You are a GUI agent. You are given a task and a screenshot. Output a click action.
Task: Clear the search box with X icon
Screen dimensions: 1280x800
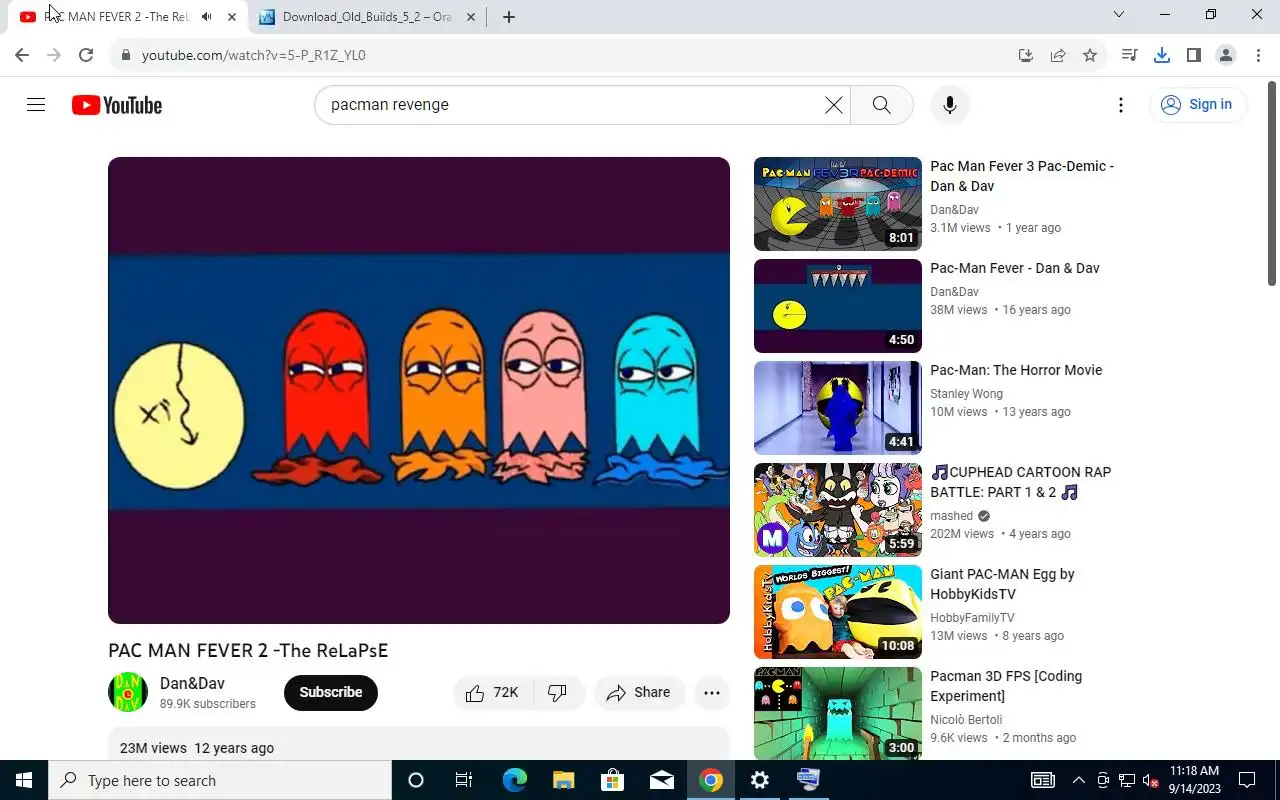[x=833, y=105]
